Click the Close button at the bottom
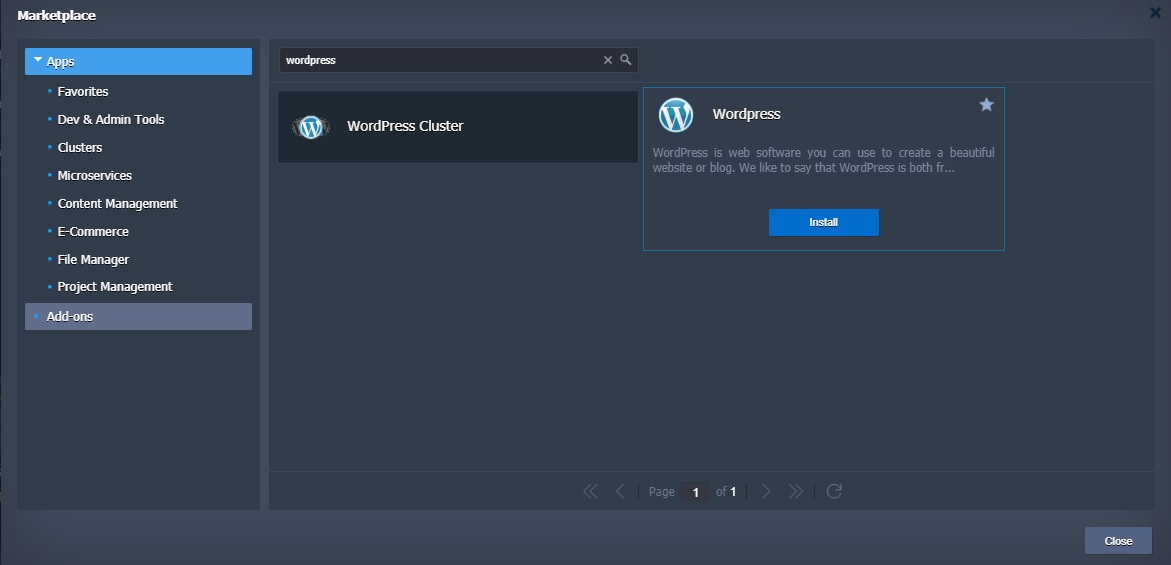Image resolution: width=1171 pixels, height=565 pixels. (1118, 541)
